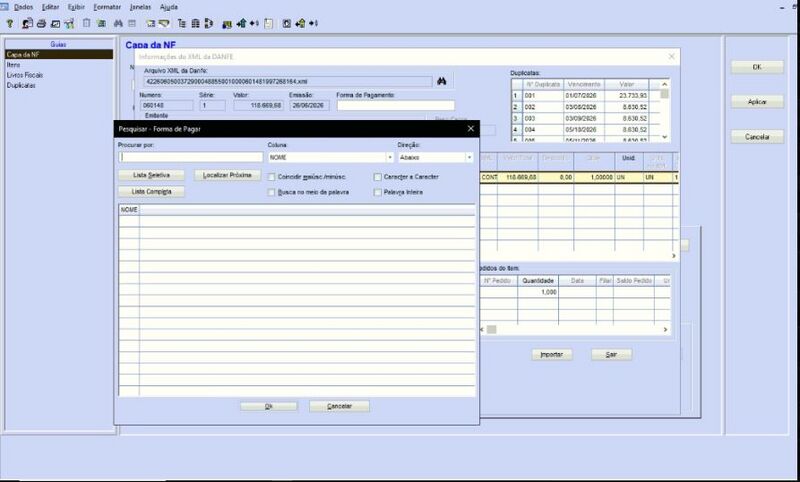
Task: Click the printer icon in the toolbar
Action: [x=41, y=23]
